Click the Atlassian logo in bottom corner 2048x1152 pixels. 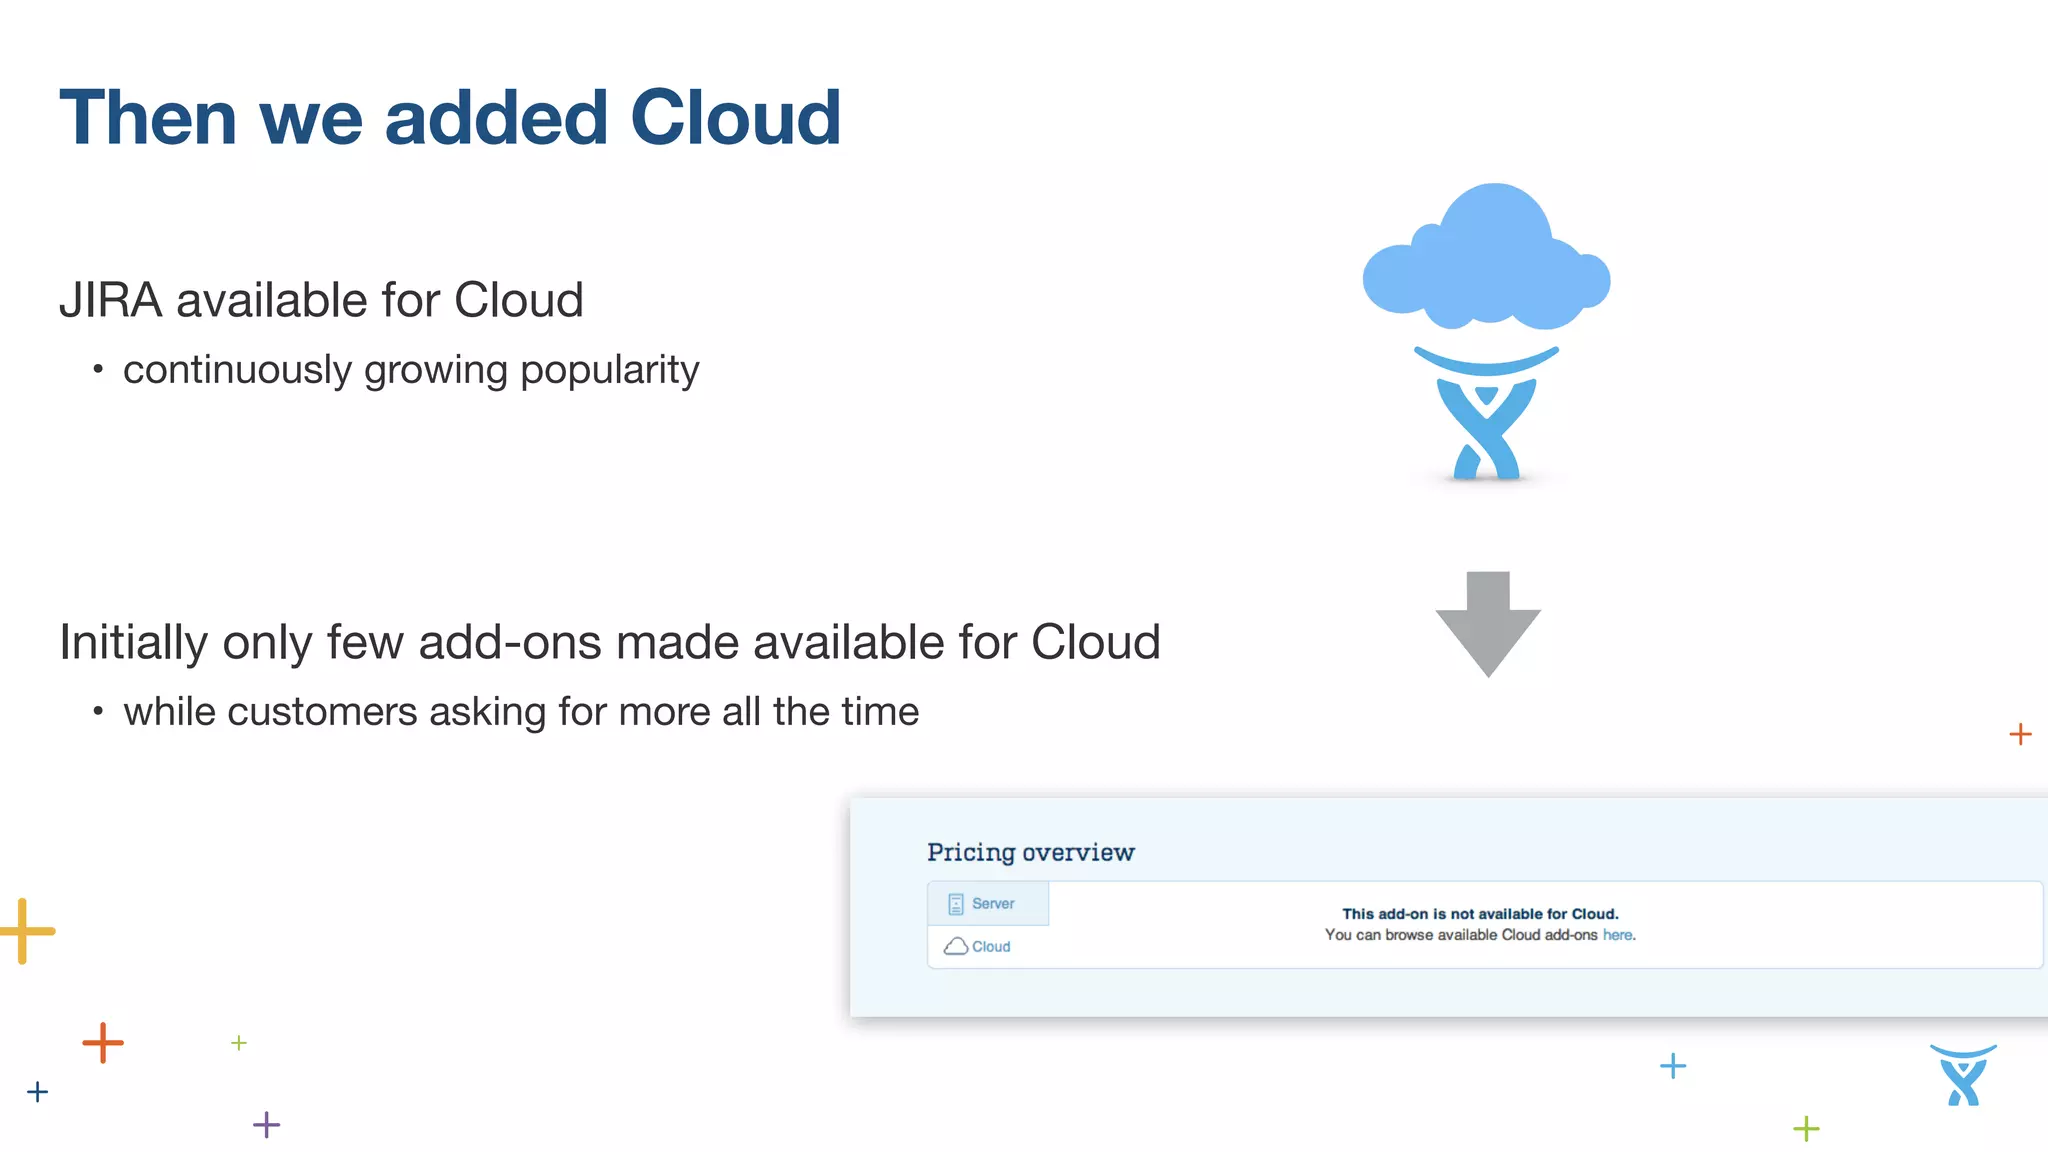pyautogui.click(x=1963, y=1075)
